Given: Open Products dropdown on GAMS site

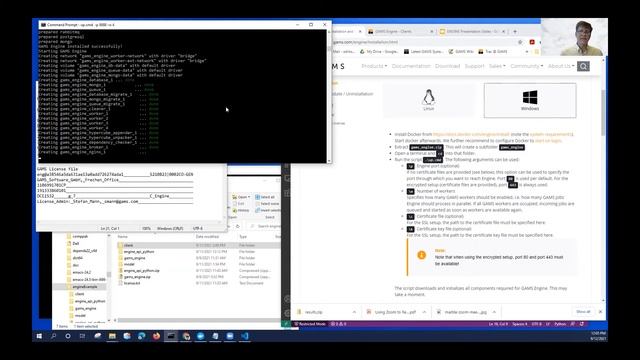Looking at the screenshot, I should coord(374,66).
